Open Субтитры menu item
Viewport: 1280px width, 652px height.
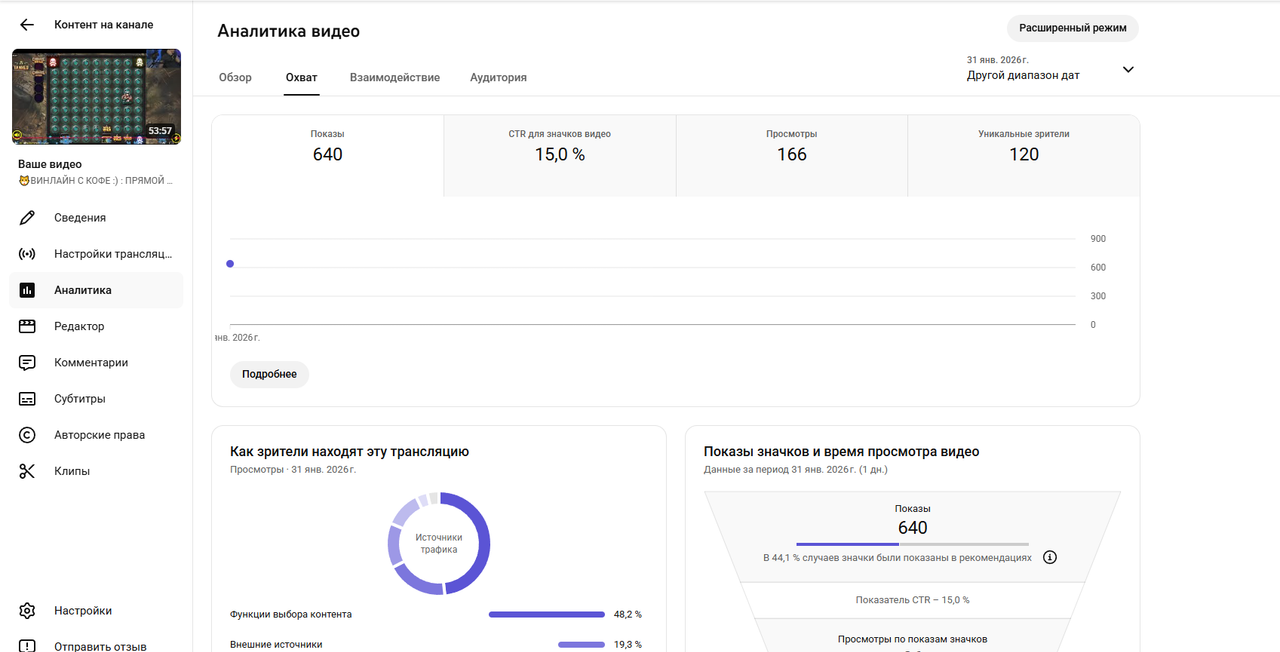96,399
